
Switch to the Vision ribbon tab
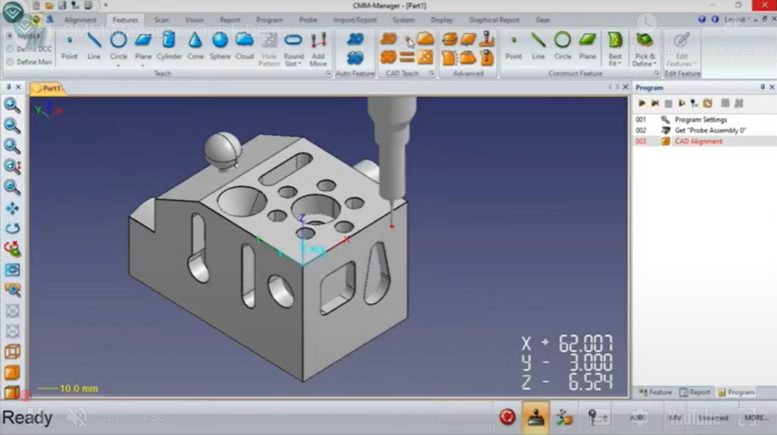click(x=194, y=20)
